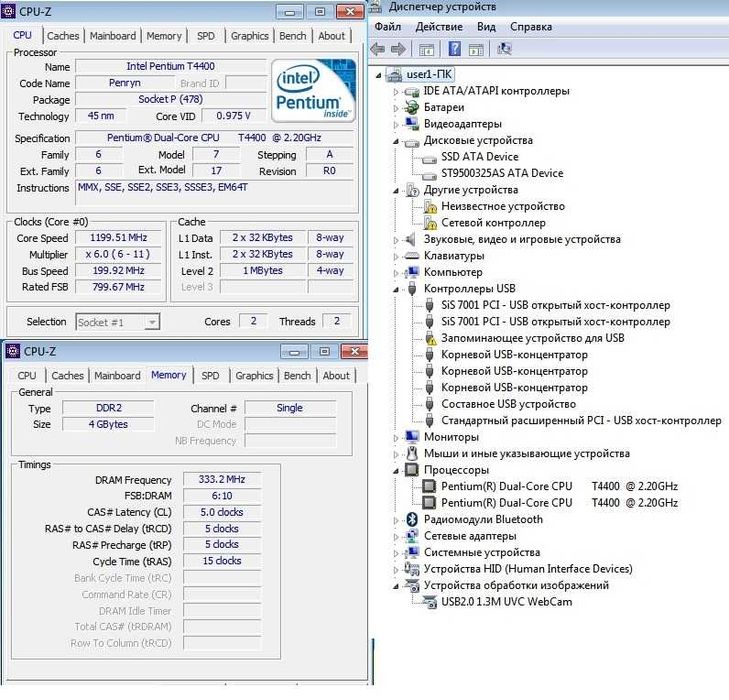Click Мониторы monitor category icon
729x700 pixels.
pos(411,437)
